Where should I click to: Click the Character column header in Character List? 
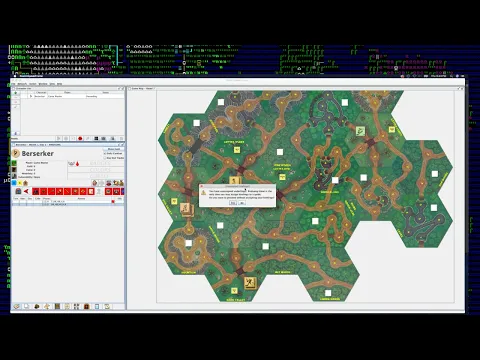[x=41, y=92]
